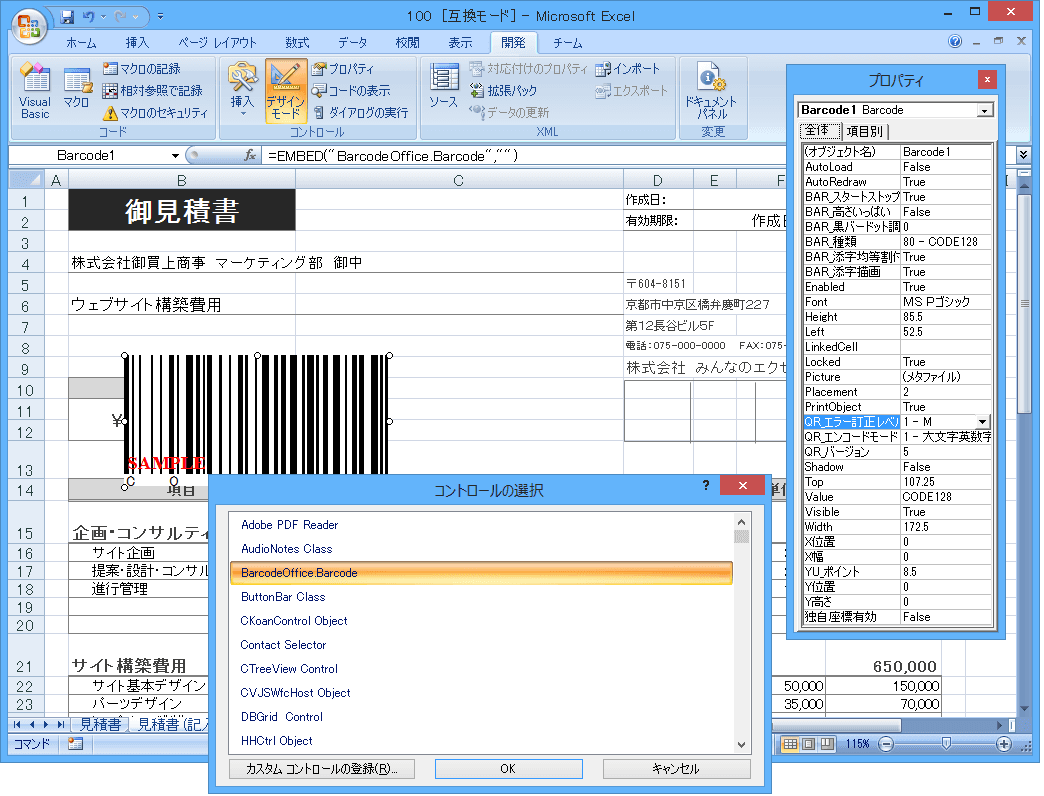Click the insert function fx icon
This screenshot has width=1044, height=796.
tap(250, 155)
